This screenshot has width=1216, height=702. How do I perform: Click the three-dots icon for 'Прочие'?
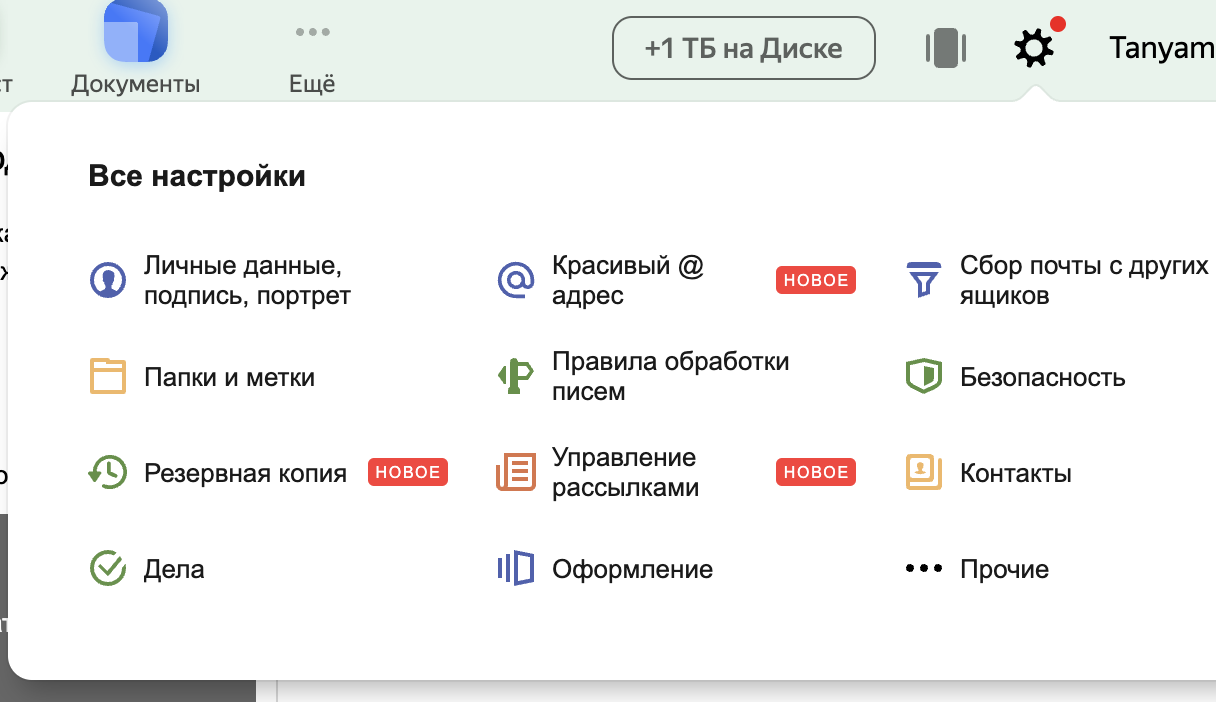(924, 569)
